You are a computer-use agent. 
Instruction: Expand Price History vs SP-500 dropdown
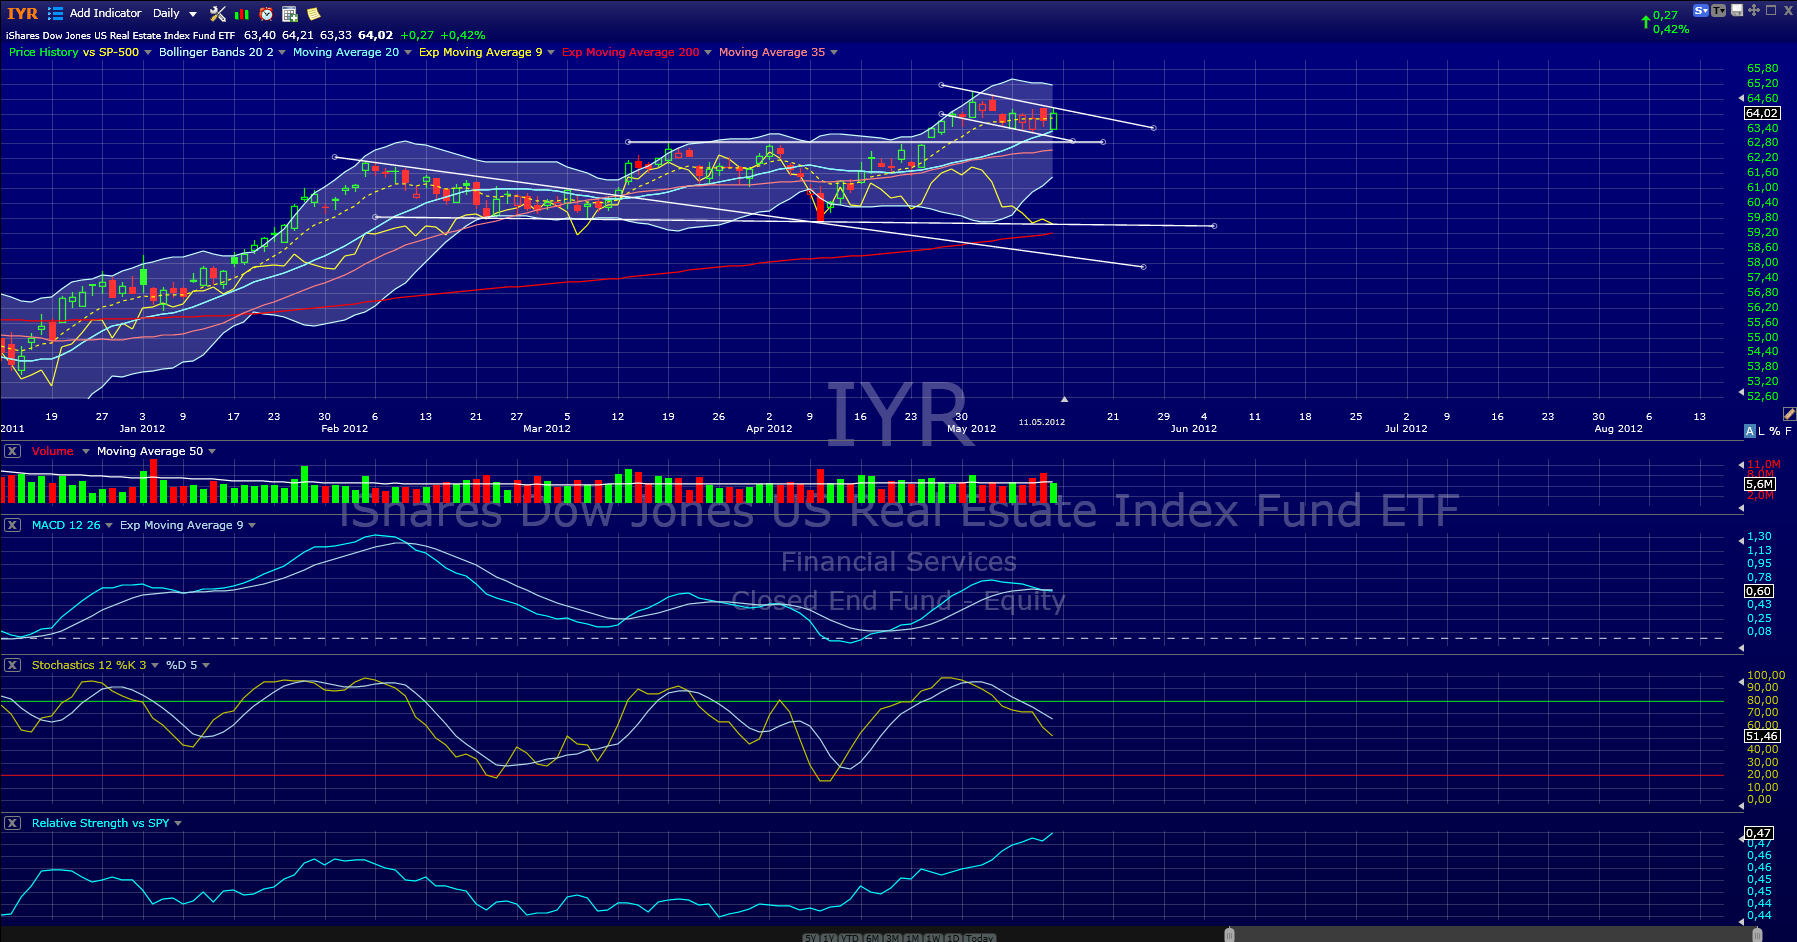[148, 52]
